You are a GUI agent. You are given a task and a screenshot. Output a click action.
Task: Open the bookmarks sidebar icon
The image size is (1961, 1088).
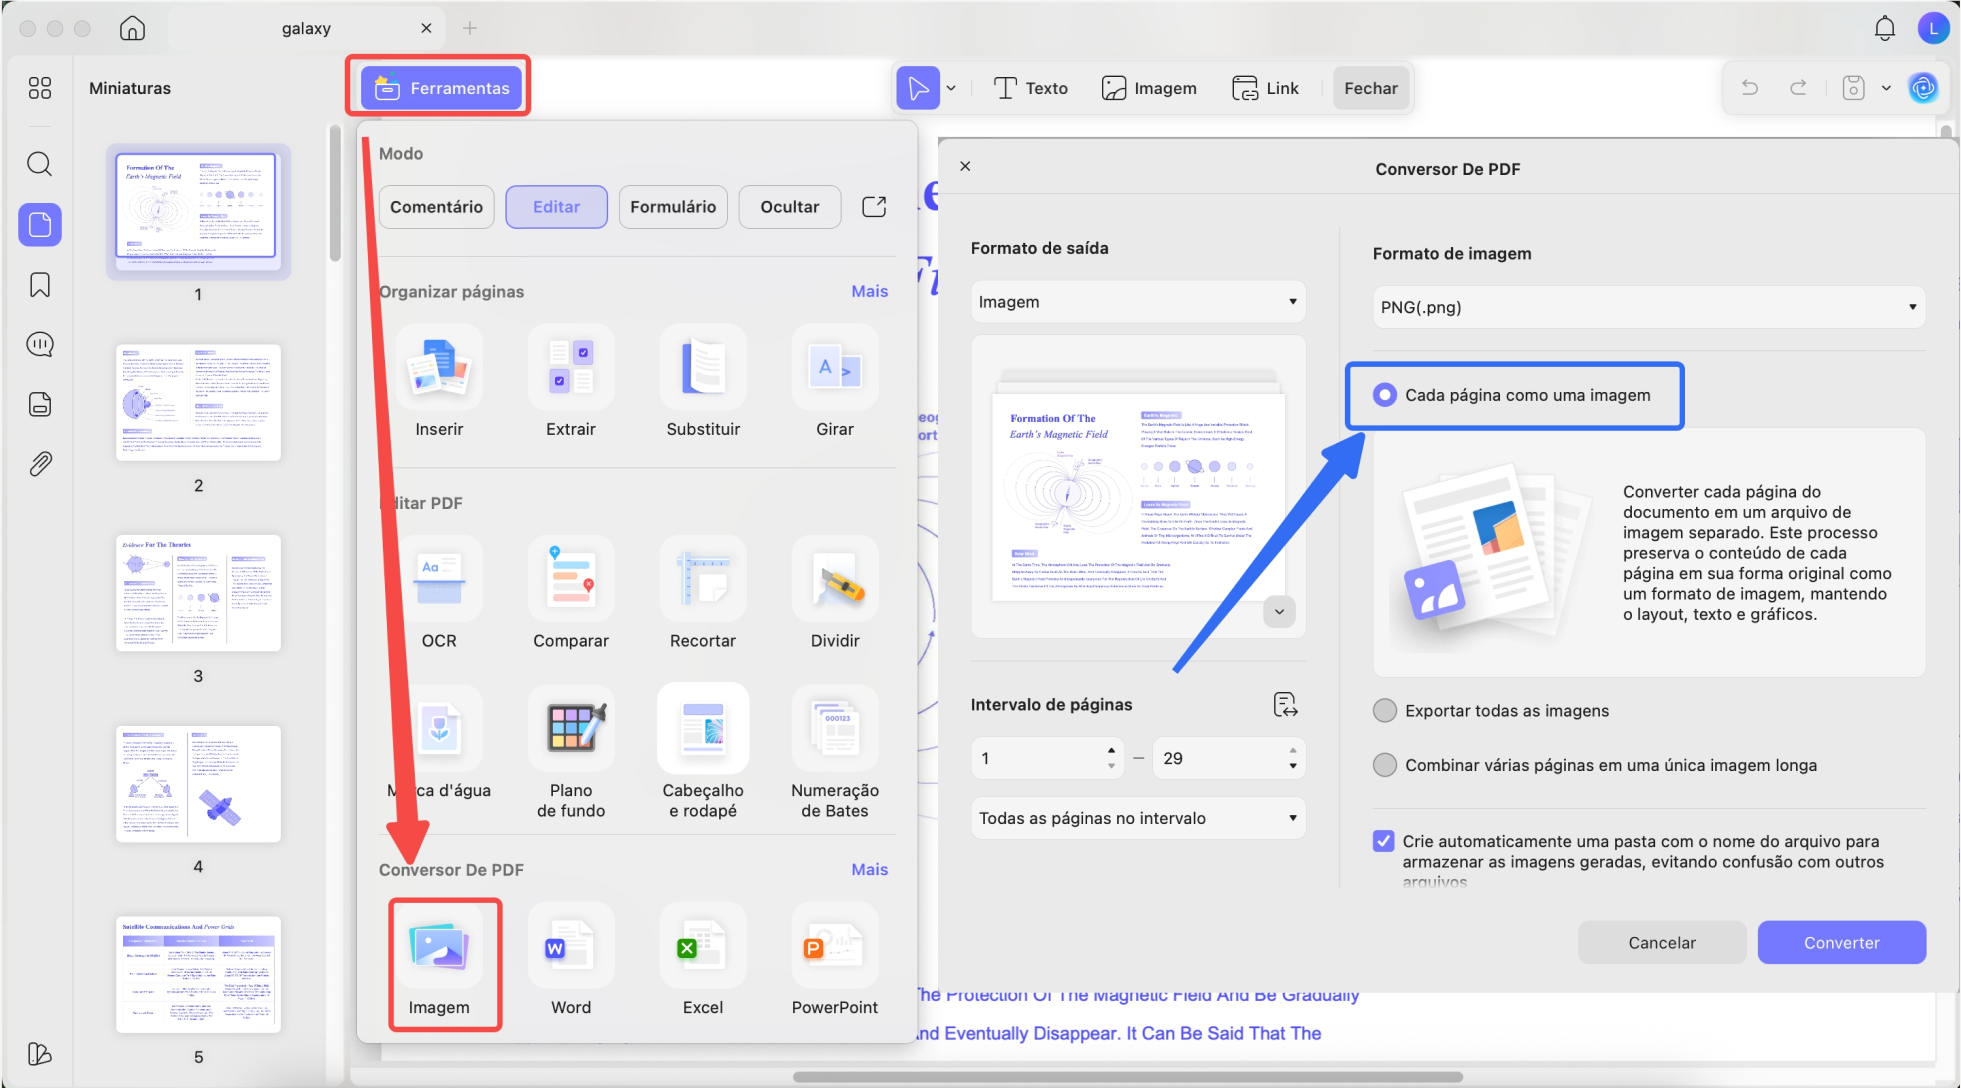(x=40, y=285)
